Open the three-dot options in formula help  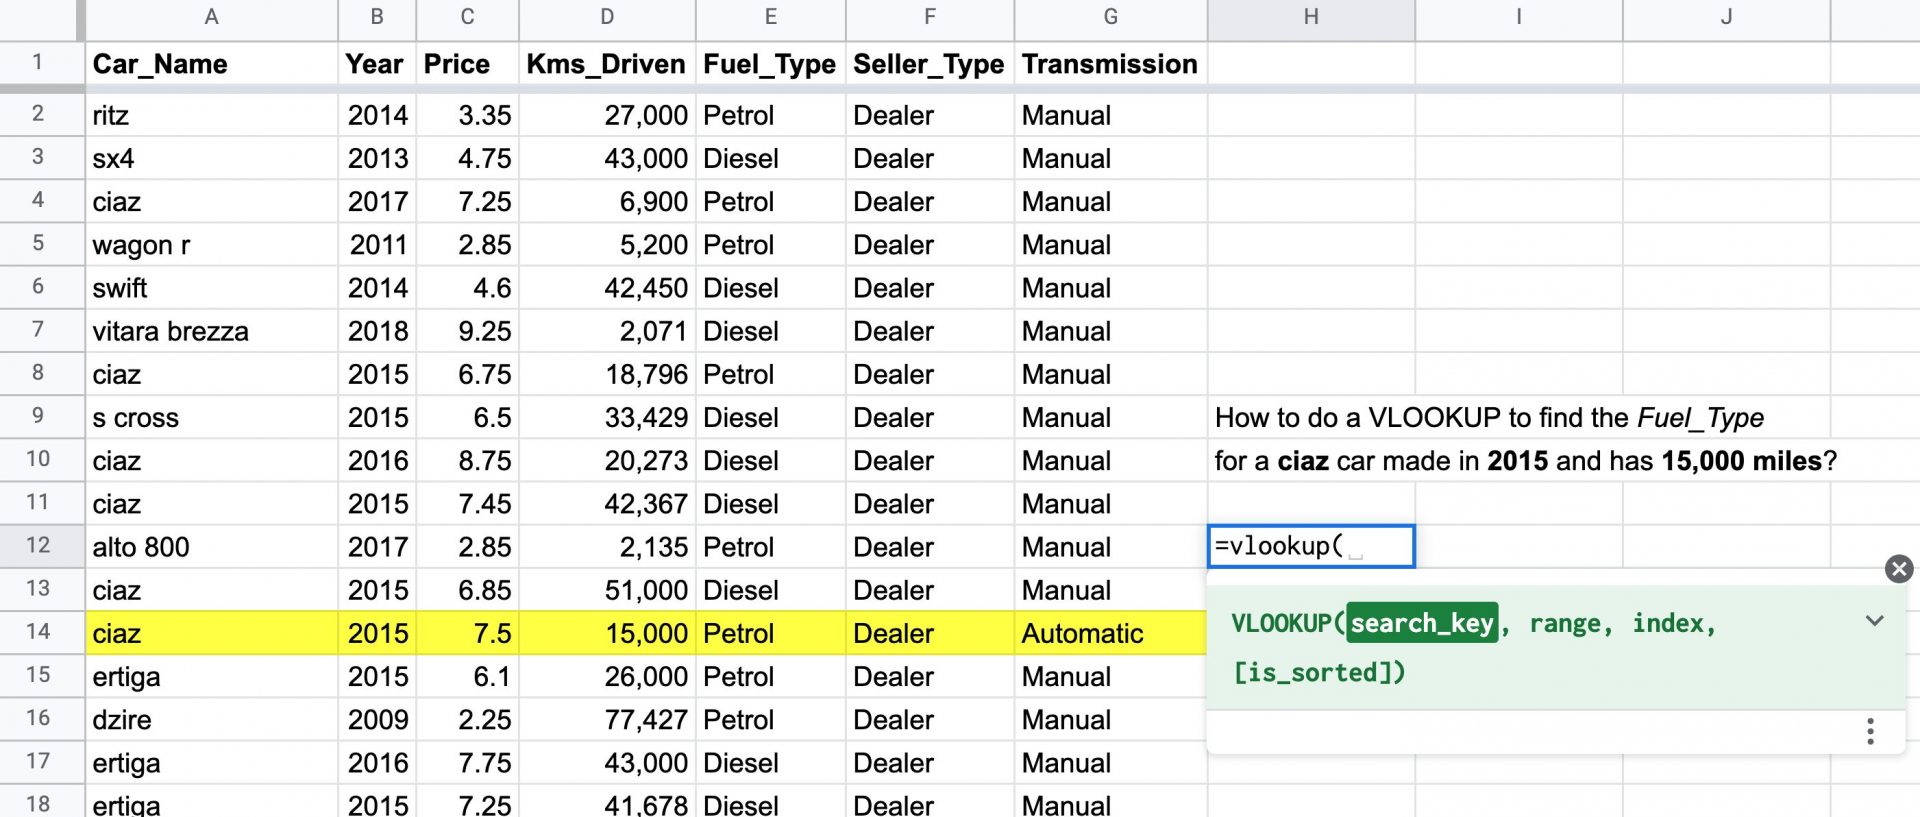click(x=1869, y=731)
